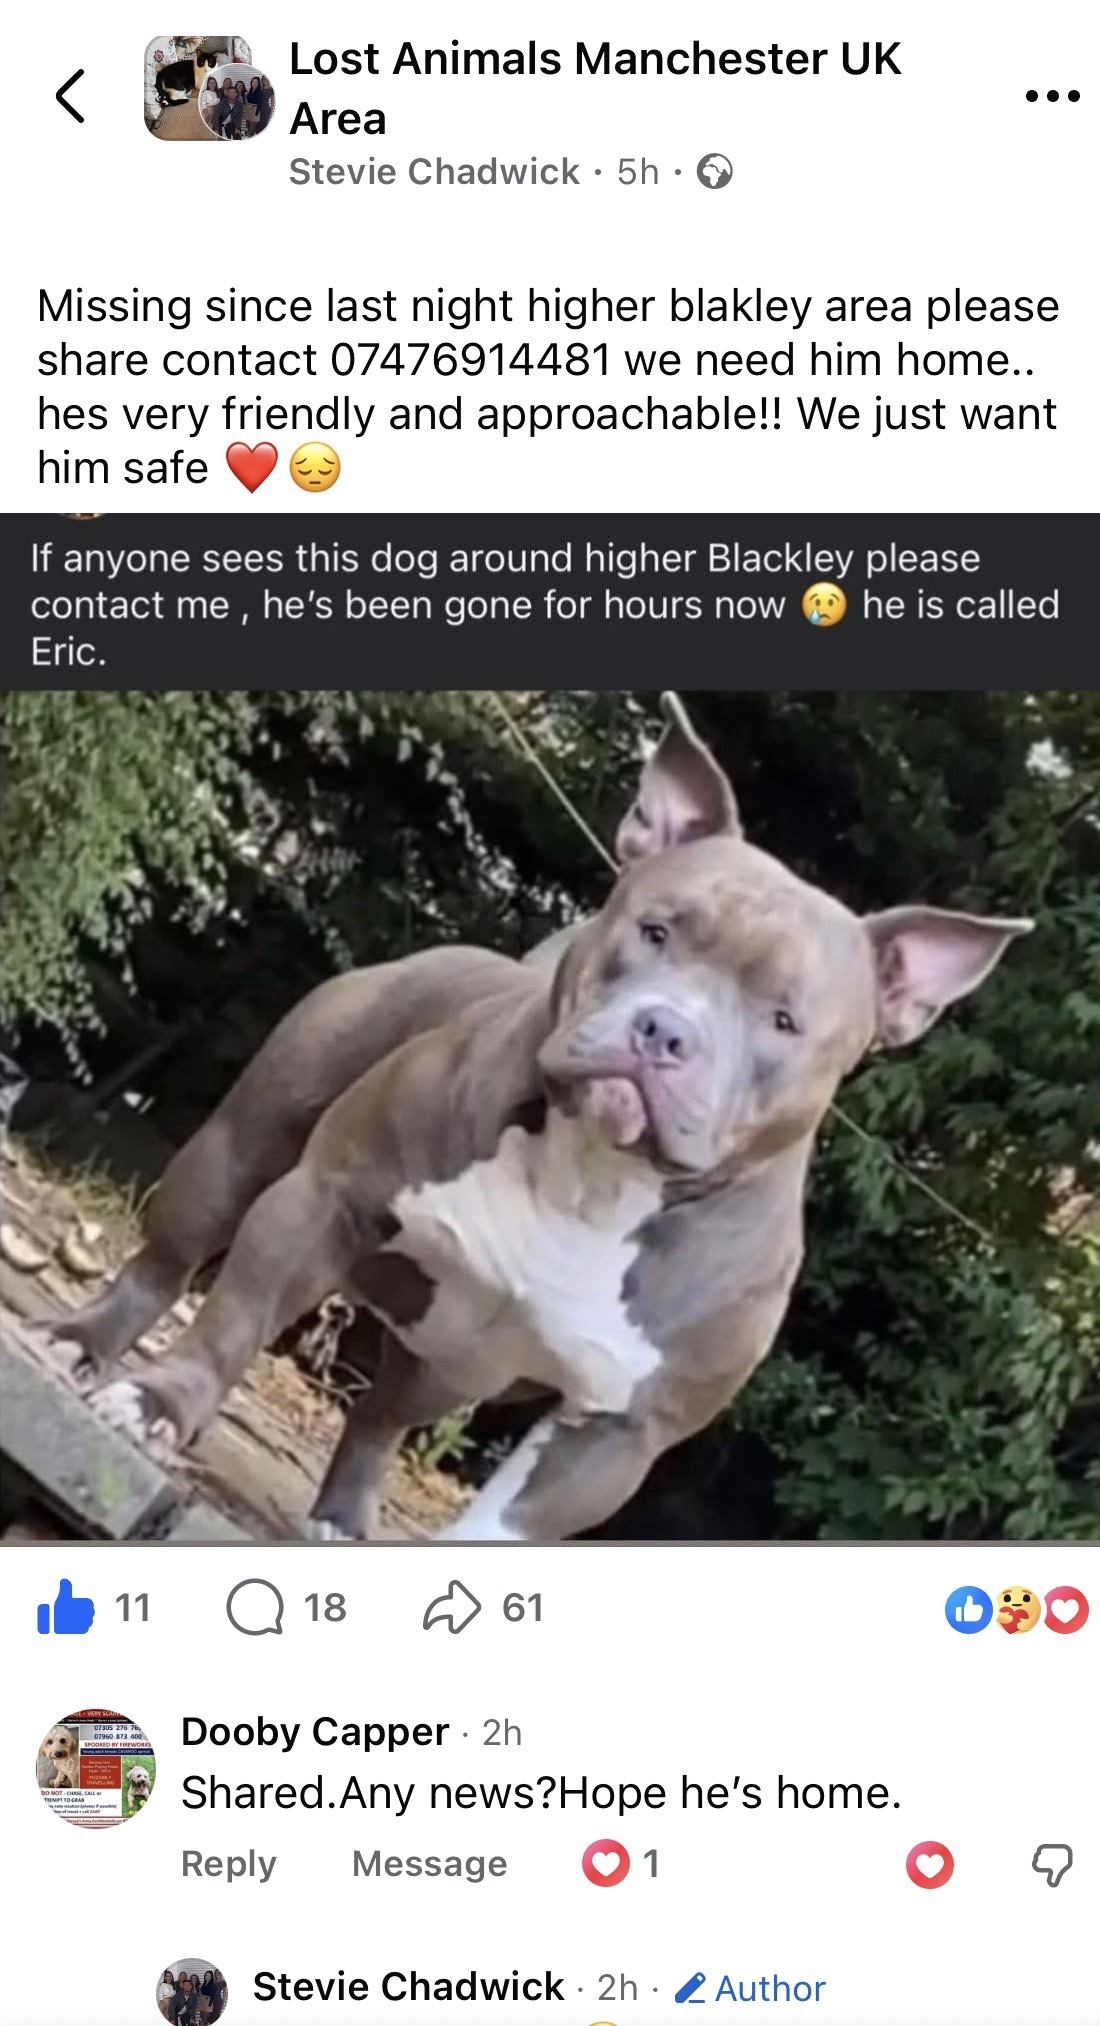Tap the globe public-audience icon
1100x2026 pixels.
[714, 172]
